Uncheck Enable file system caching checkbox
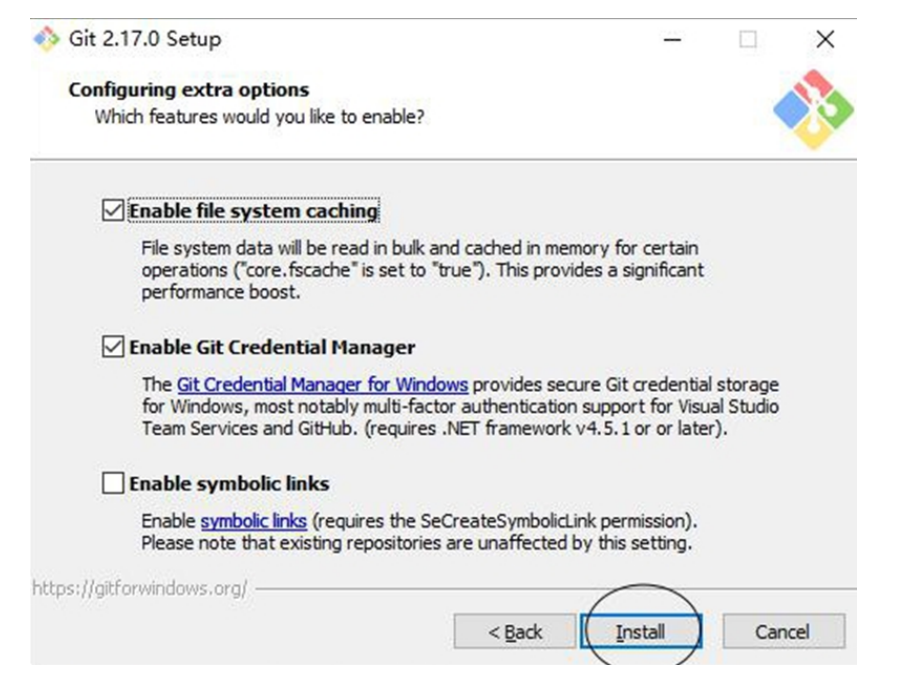Image resolution: width=897 pixels, height=689 pixels. coord(113,210)
